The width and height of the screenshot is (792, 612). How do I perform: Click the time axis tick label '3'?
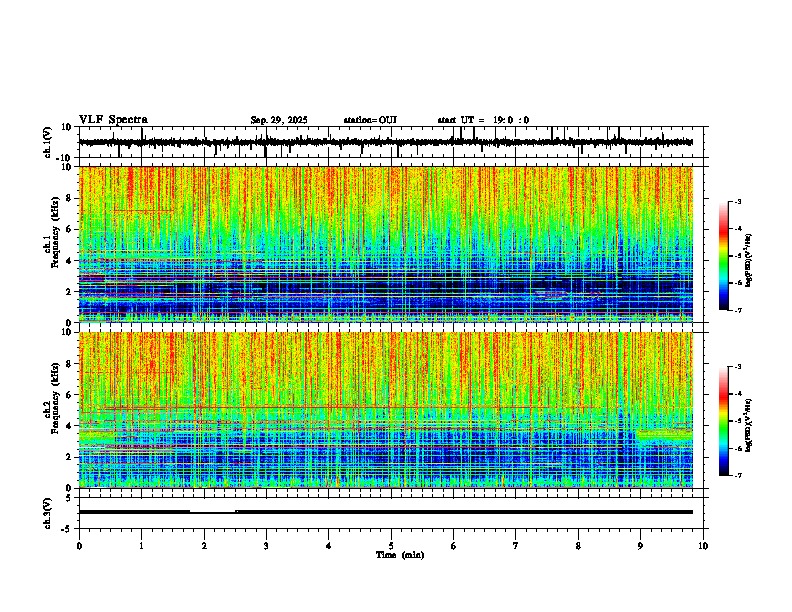(x=266, y=546)
